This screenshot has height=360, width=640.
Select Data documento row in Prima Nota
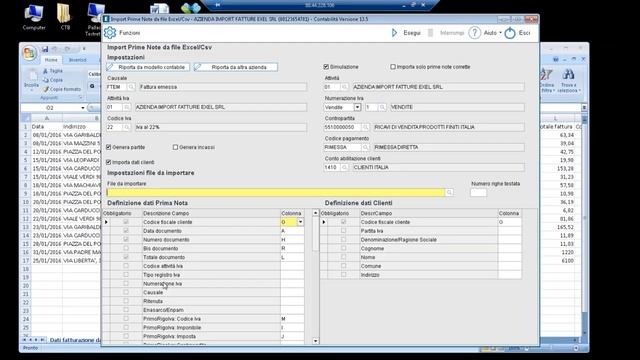click(203, 231)
